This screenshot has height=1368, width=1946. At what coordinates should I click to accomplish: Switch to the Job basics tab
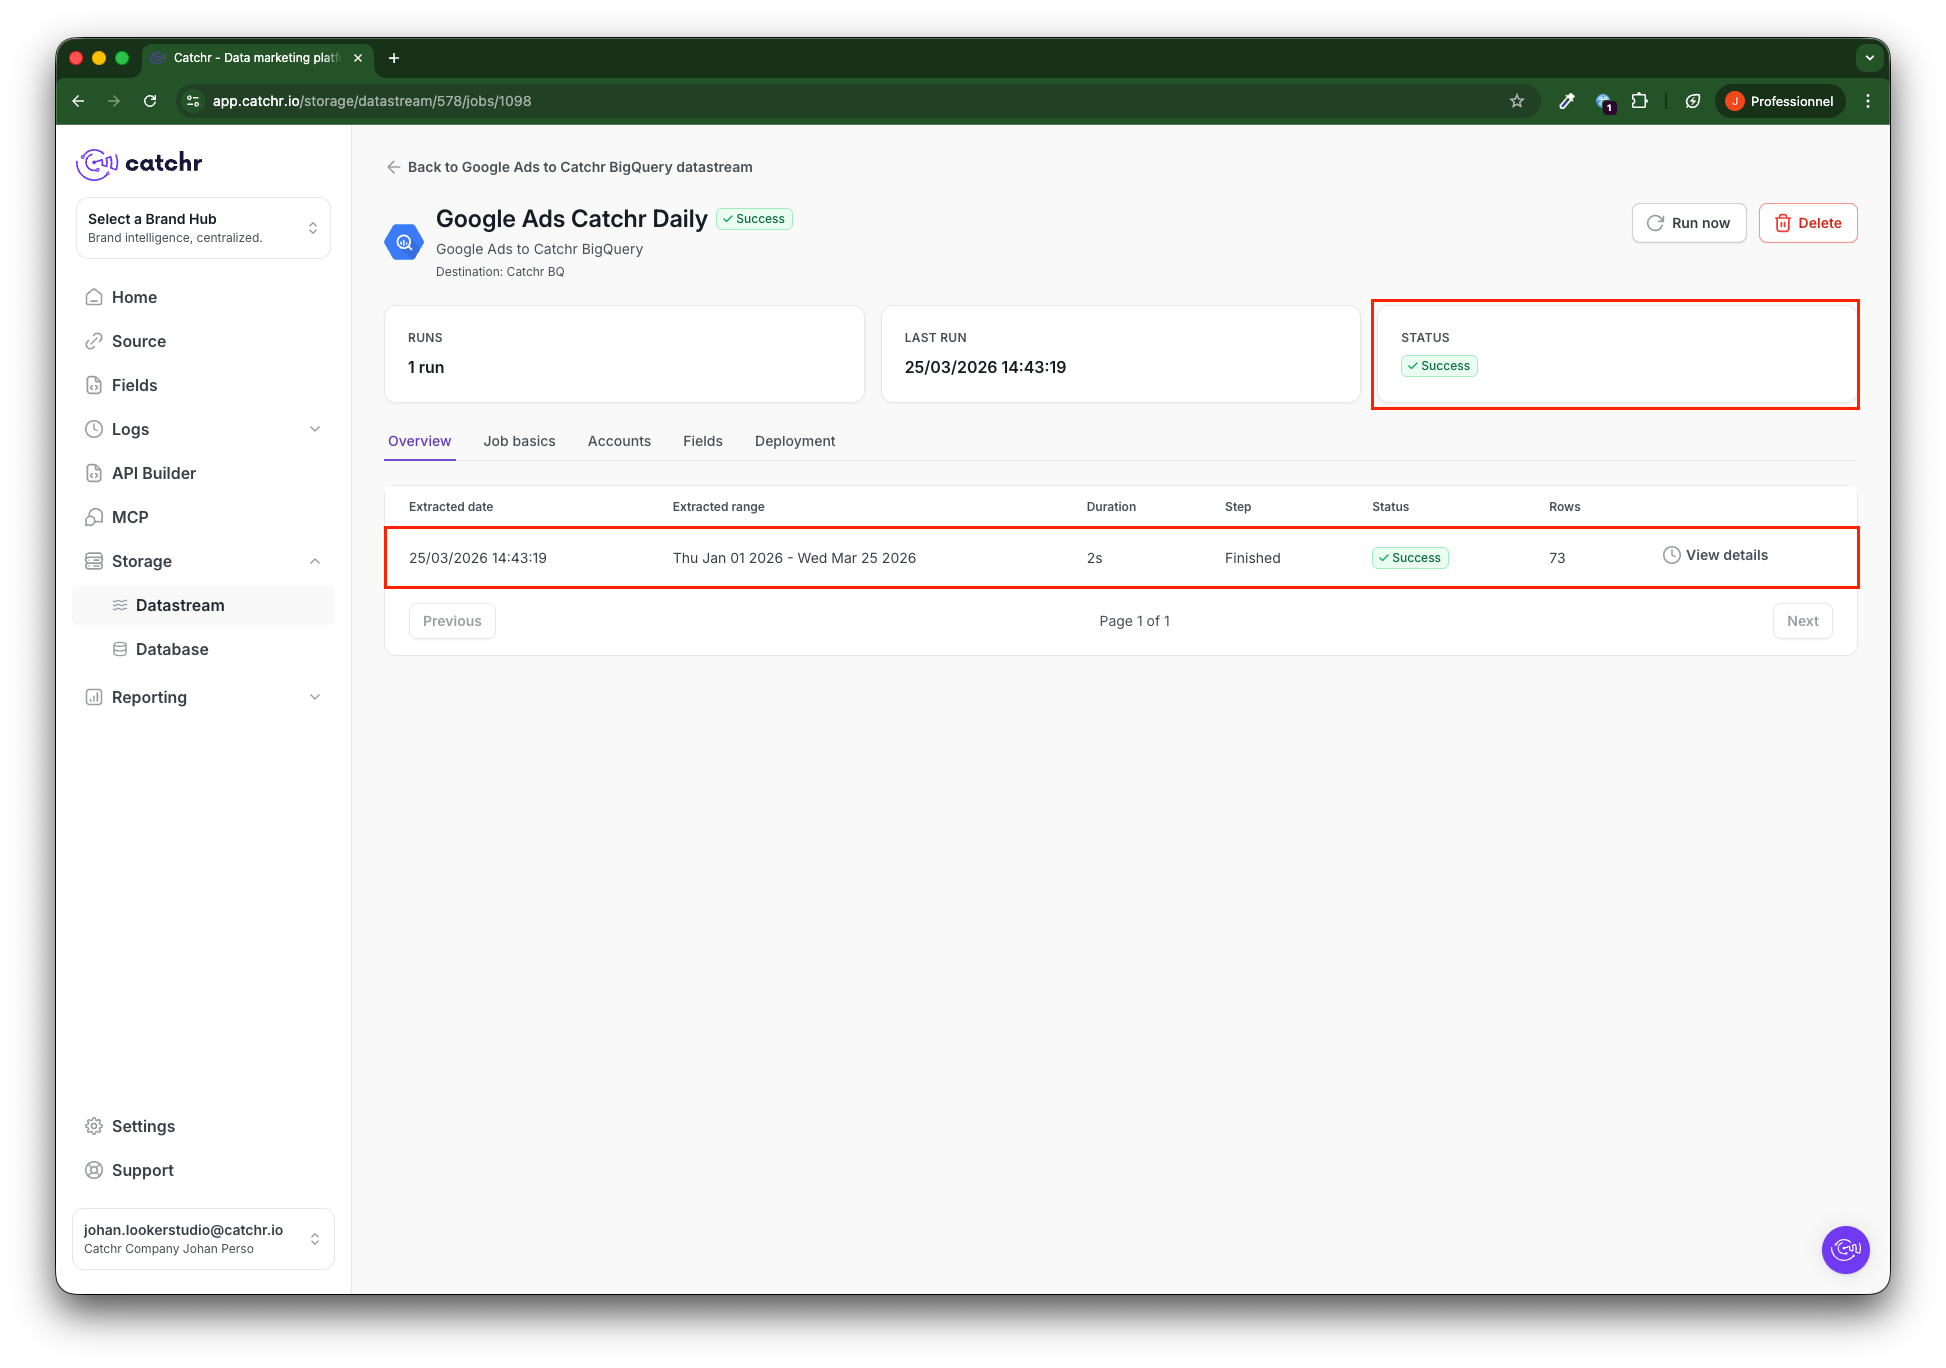coord(519,441)
